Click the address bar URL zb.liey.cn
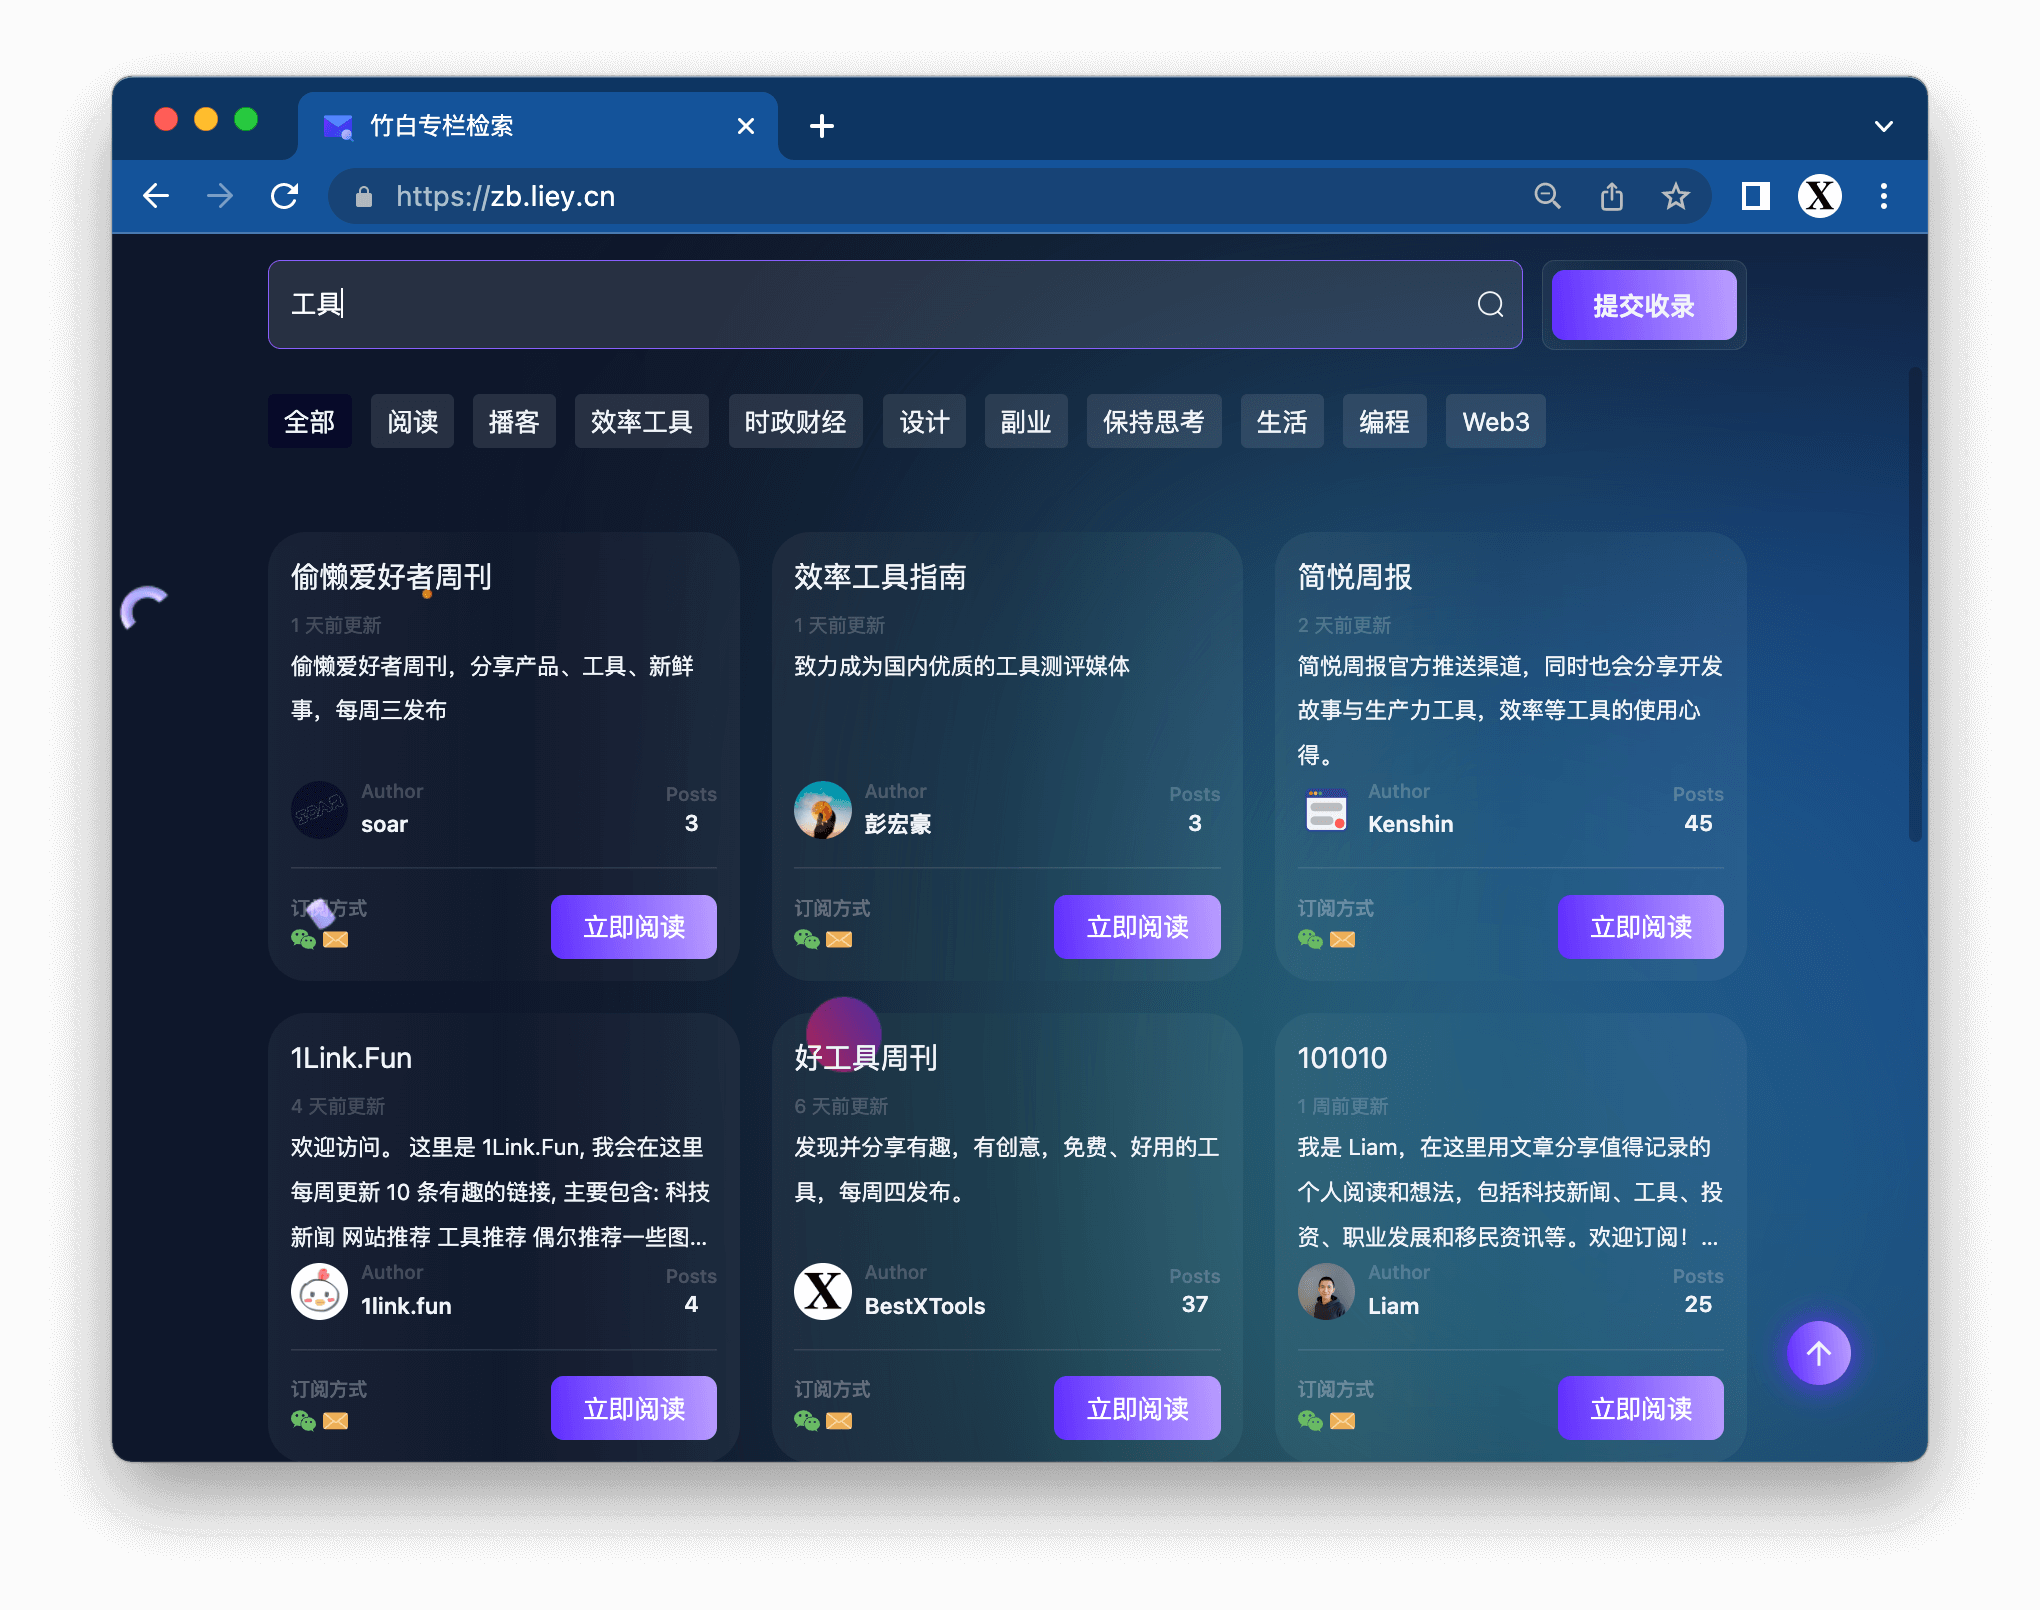Screen dimensions: 2040x1610 (x=505, y=196)
